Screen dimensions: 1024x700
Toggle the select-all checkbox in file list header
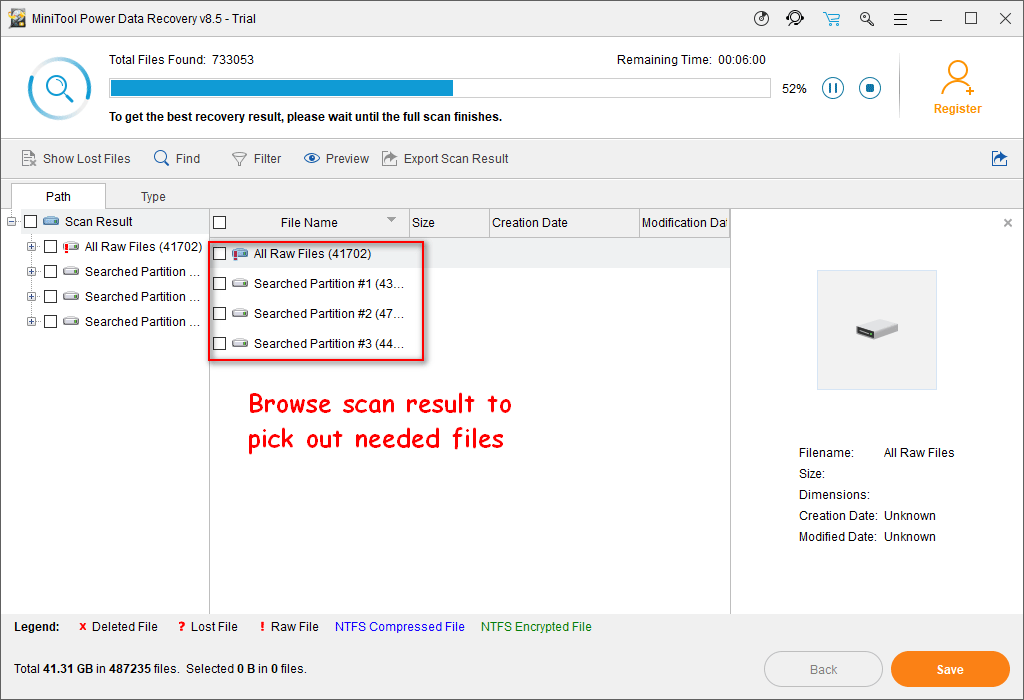point(220,223)
